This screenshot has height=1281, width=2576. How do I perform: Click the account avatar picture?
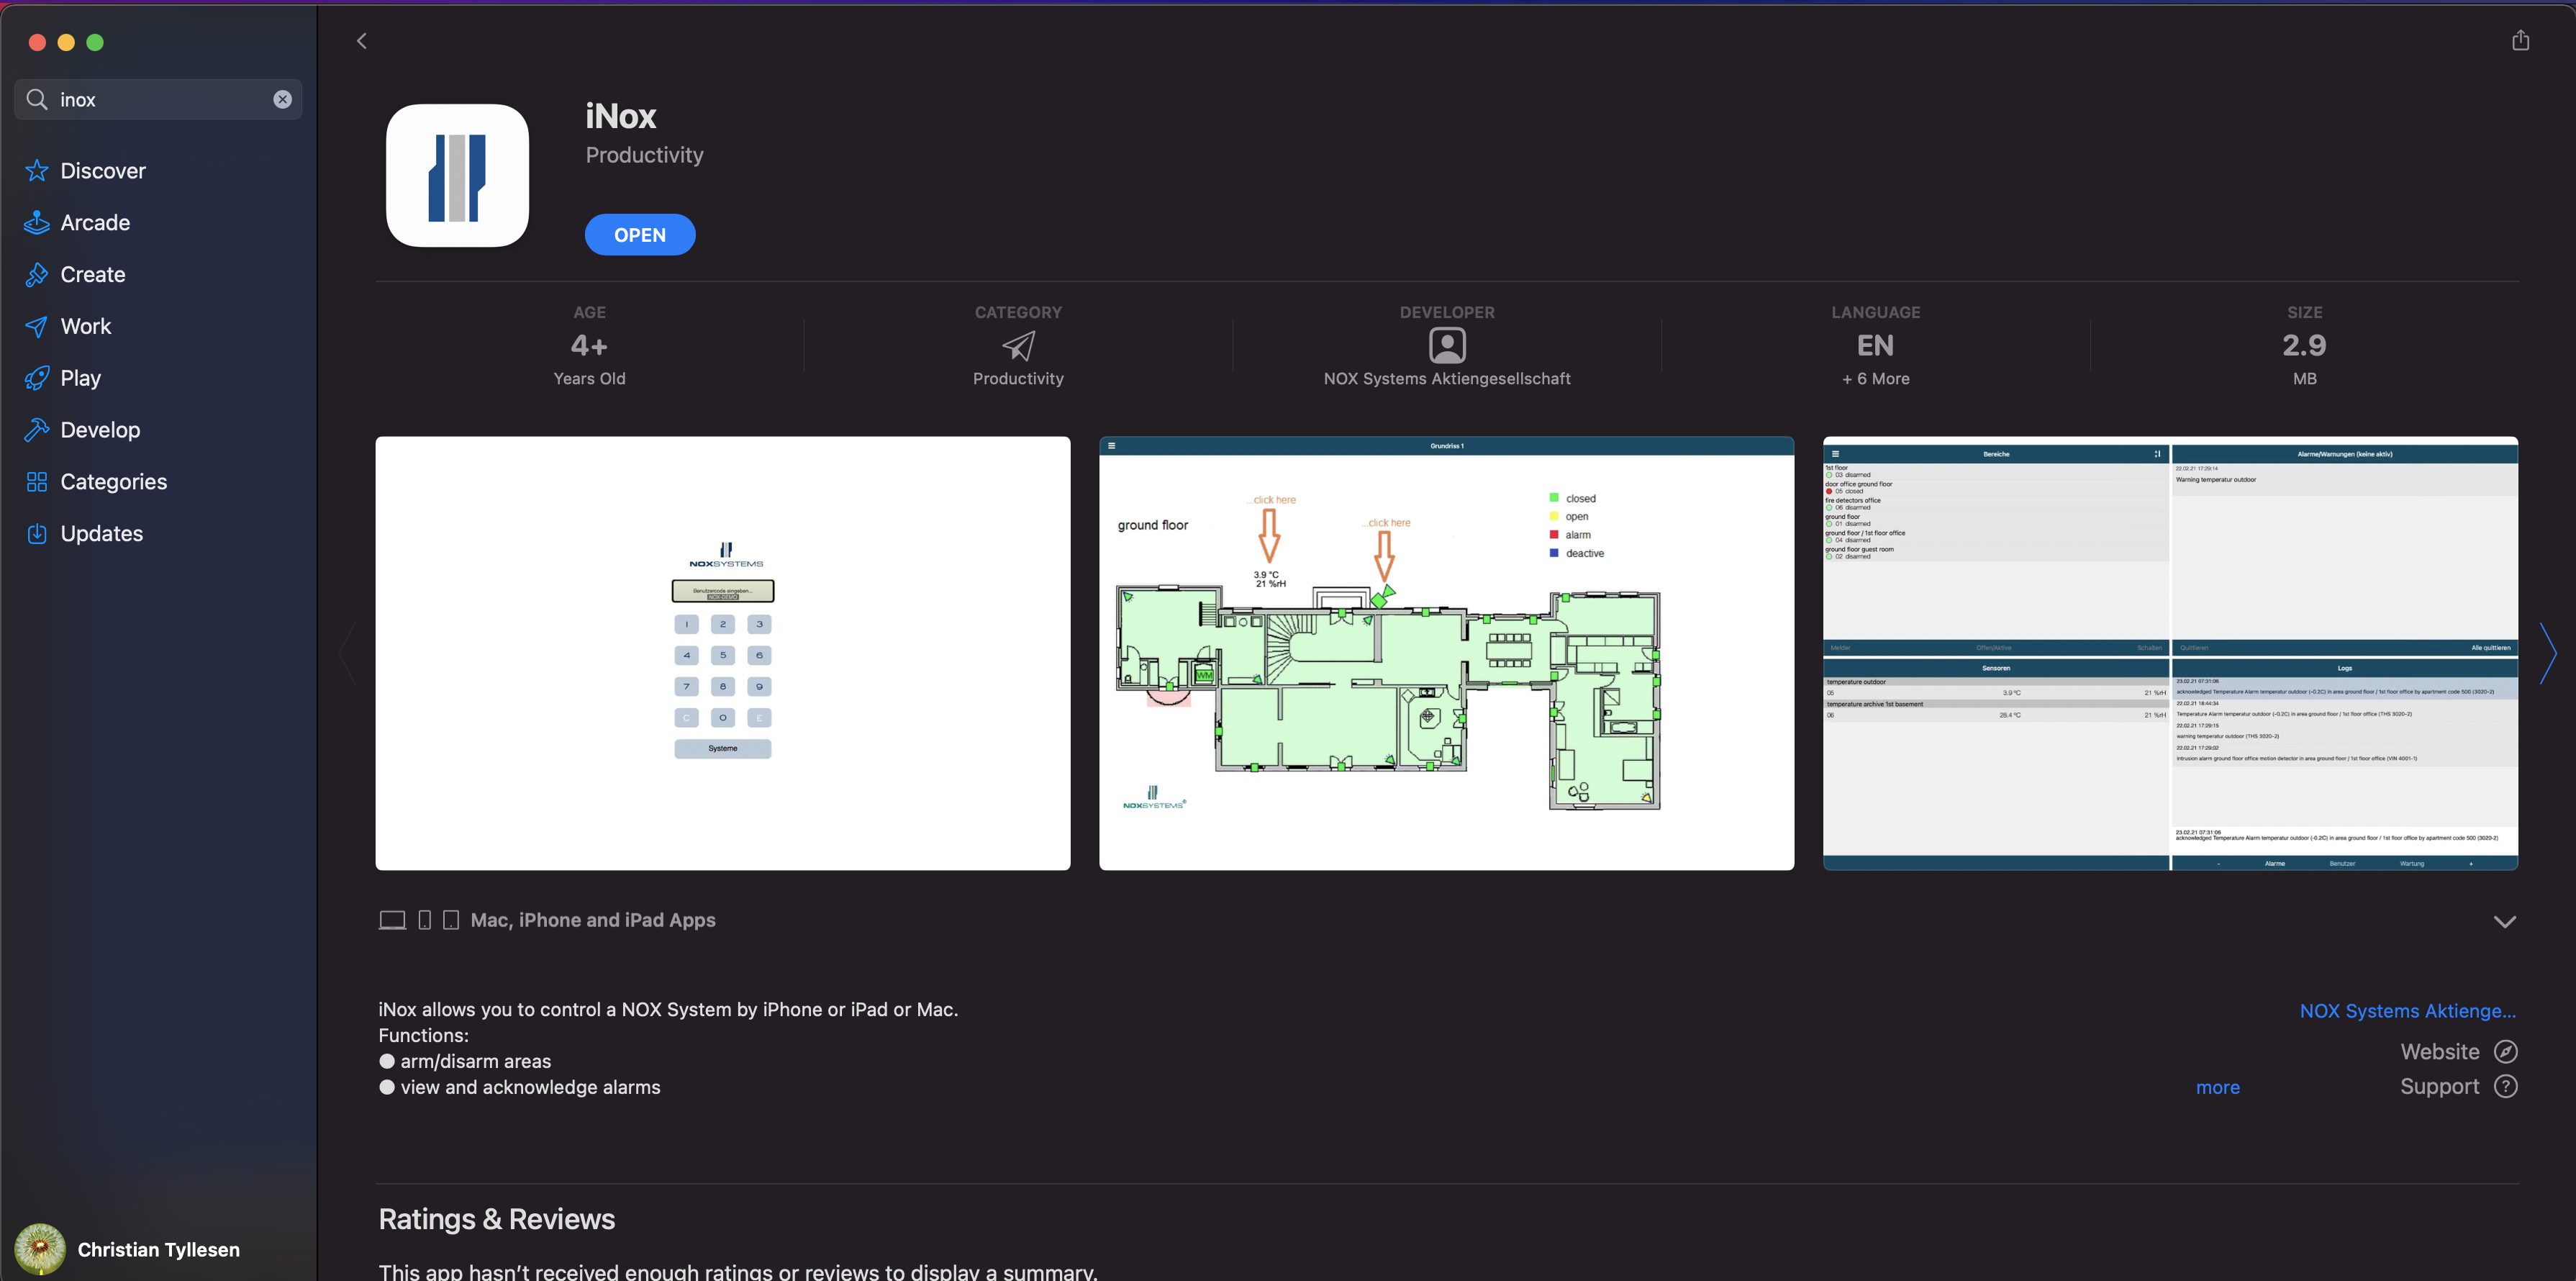pyautogui.click(x=40, y=1250)
